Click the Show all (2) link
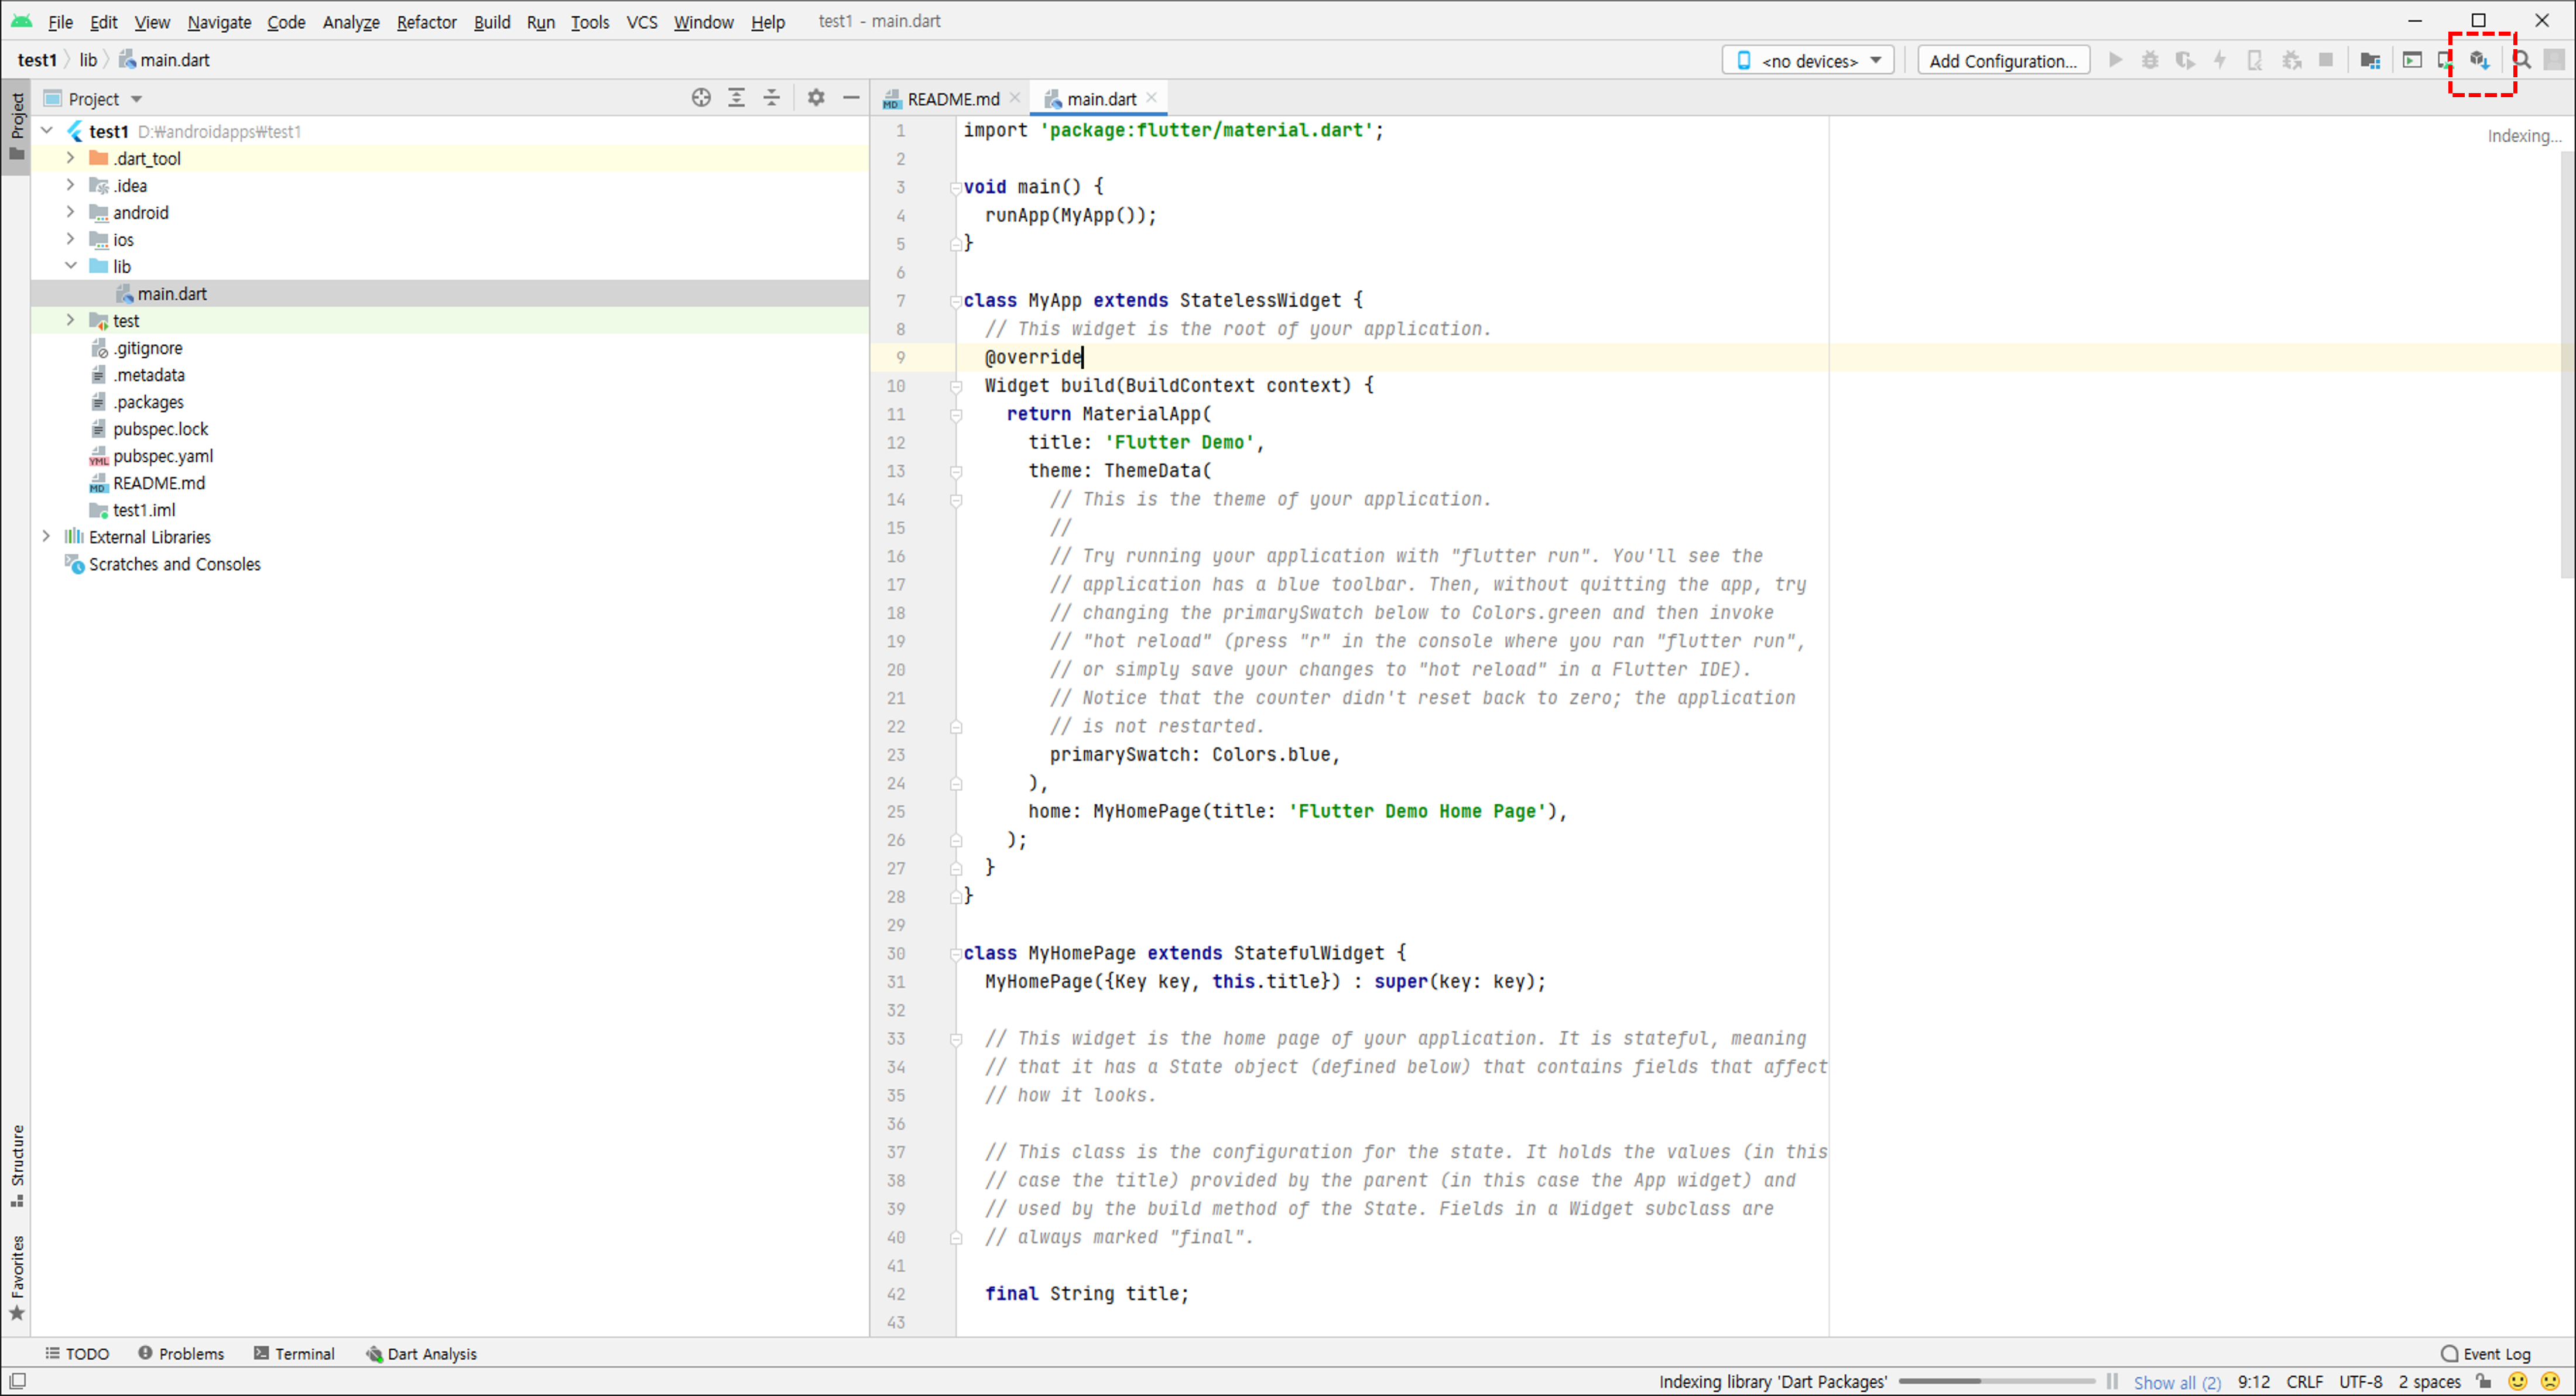Viewport: 2576px width, 1396px height. pyautogui.click(x=2176, y=1382)
